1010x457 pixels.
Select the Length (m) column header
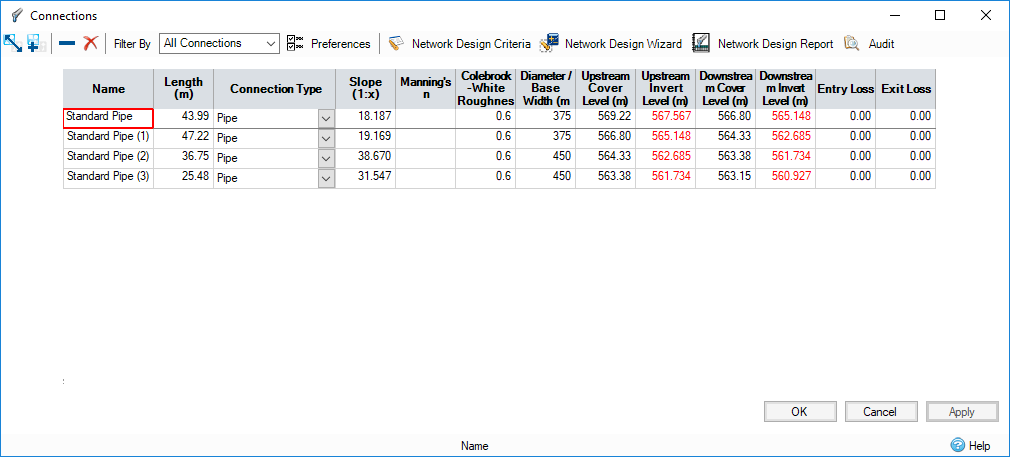tap(184, 89)
